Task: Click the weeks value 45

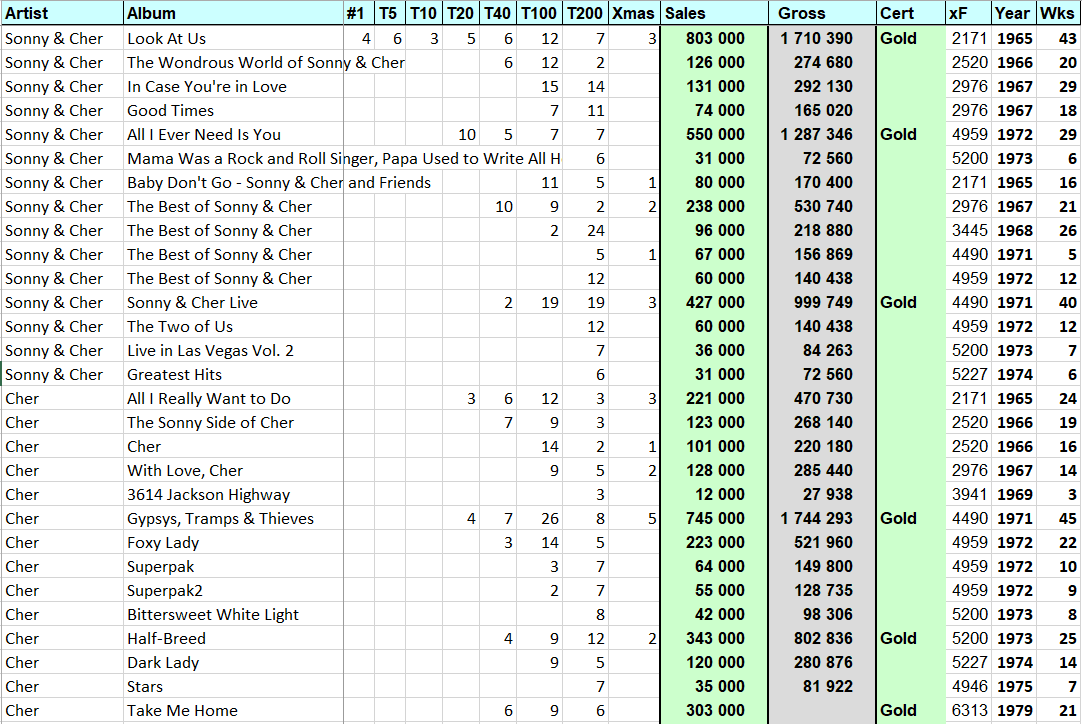Action: pos(1057,518)
